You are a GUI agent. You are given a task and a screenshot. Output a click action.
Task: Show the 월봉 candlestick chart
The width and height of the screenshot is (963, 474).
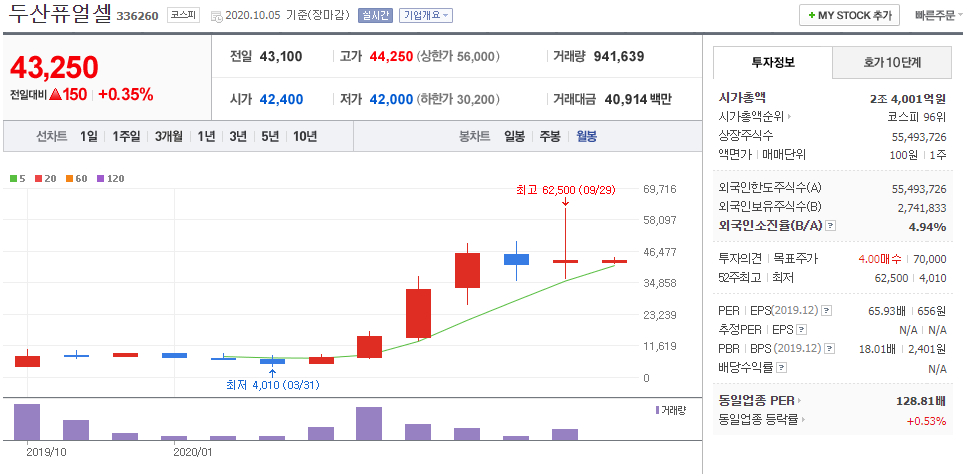click(586, 136)
